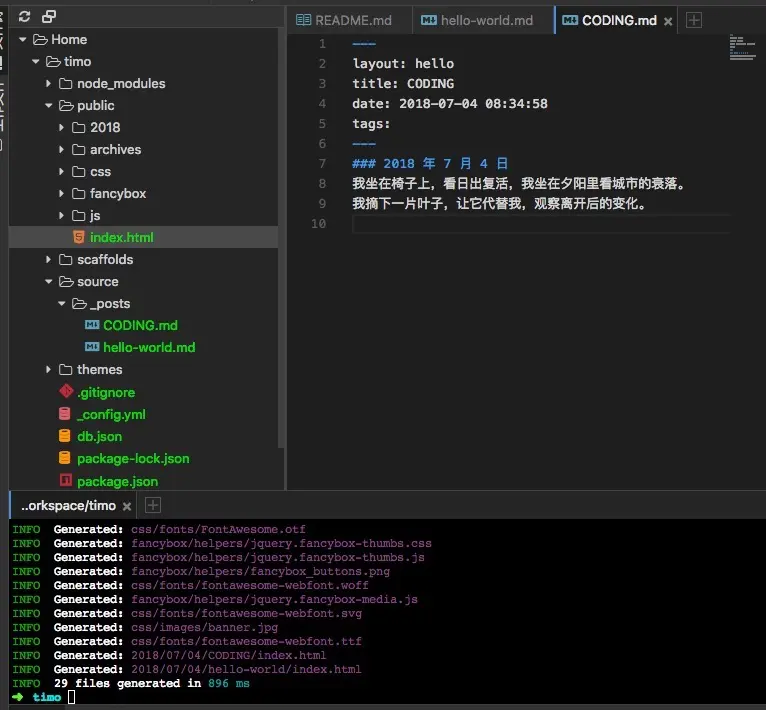Image resolution: width=766 pixels, height=710 pixels.
Task: Open a new terminal tab
Action: click(x=153, y=505)
